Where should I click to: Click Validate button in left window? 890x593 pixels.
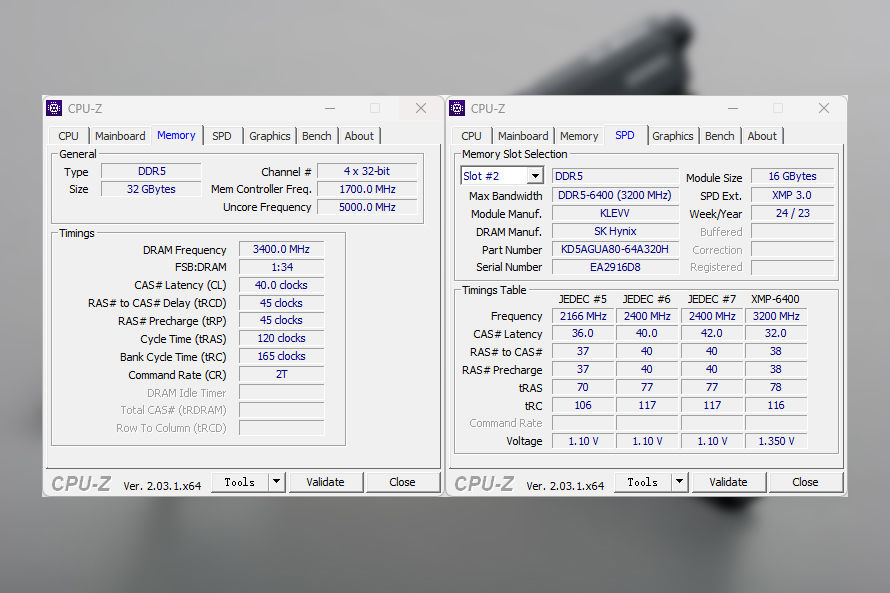click(325, 482)
